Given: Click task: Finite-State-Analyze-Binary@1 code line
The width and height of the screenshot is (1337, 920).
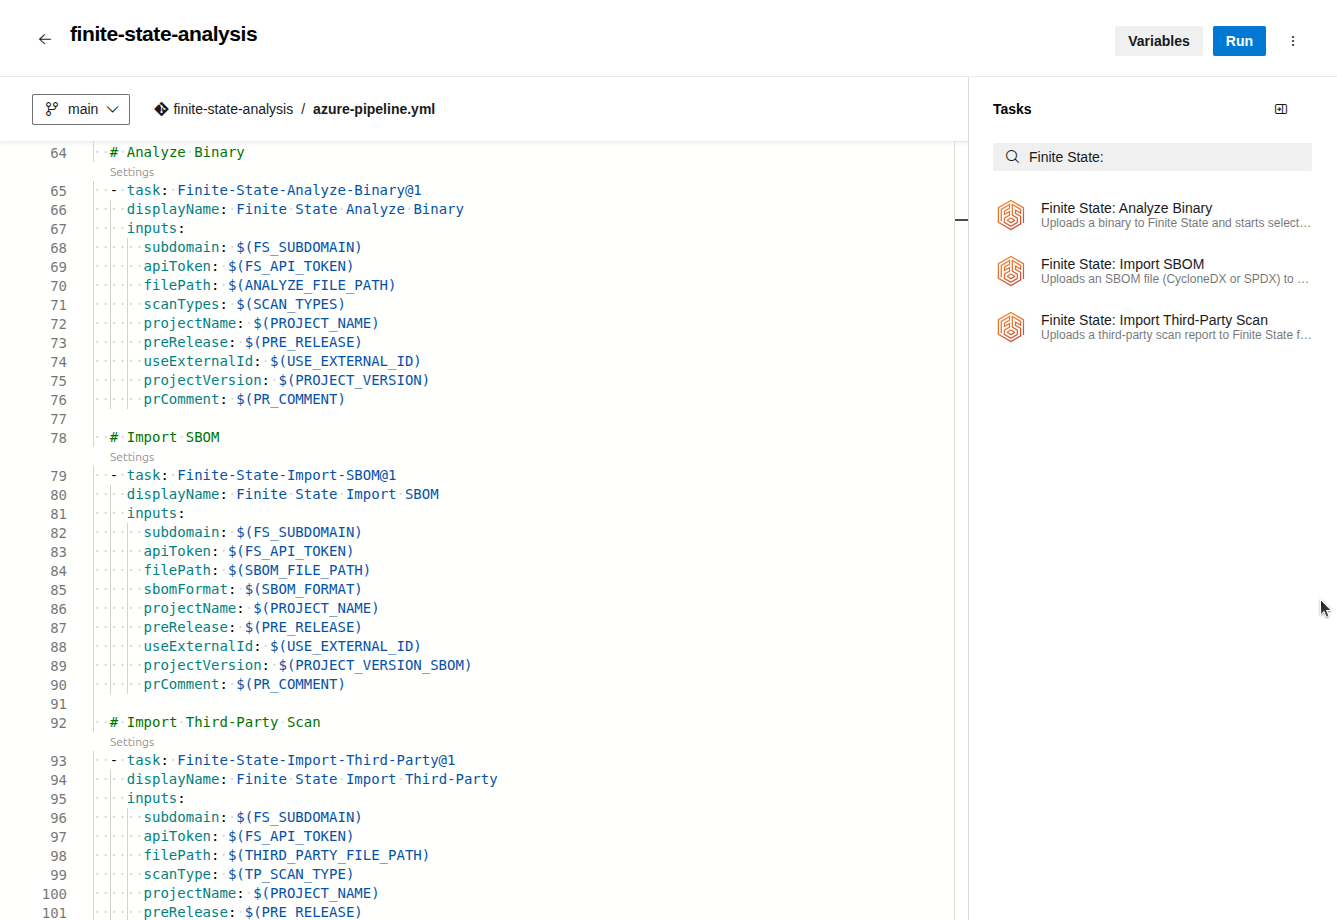Looking at the screenshot, I should pos(266,191).
